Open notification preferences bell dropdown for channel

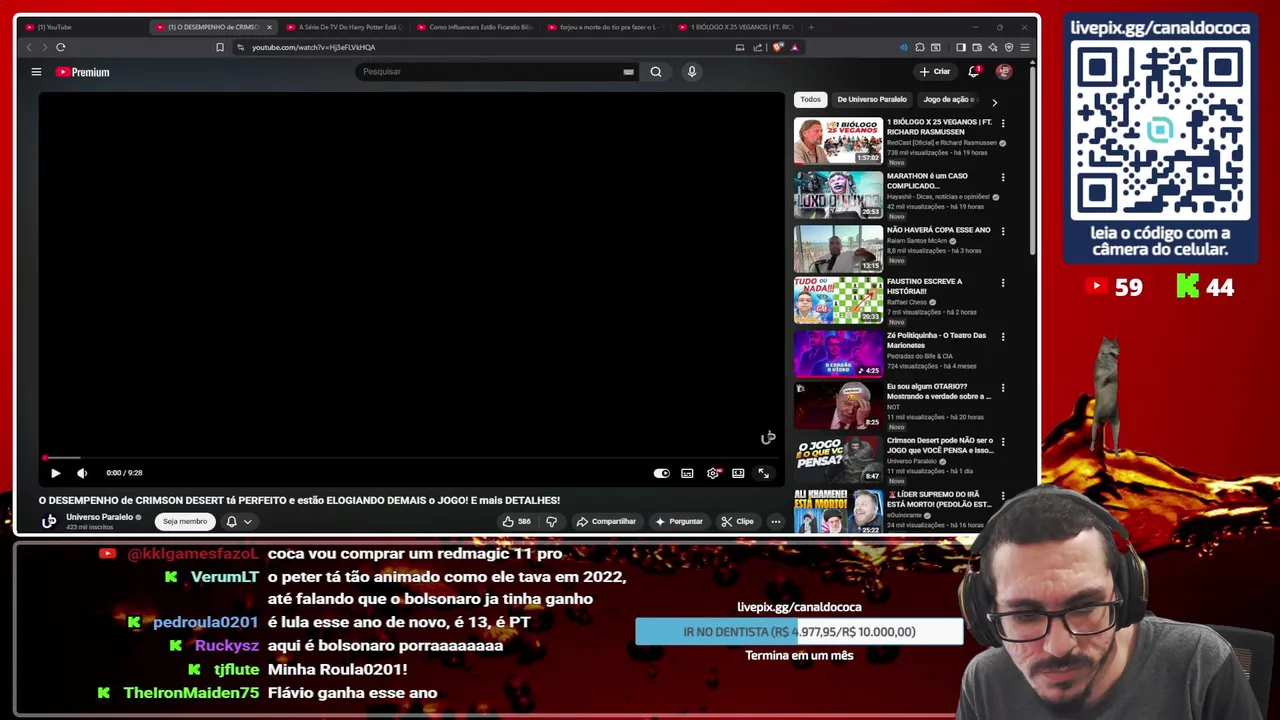pos(238,521)
